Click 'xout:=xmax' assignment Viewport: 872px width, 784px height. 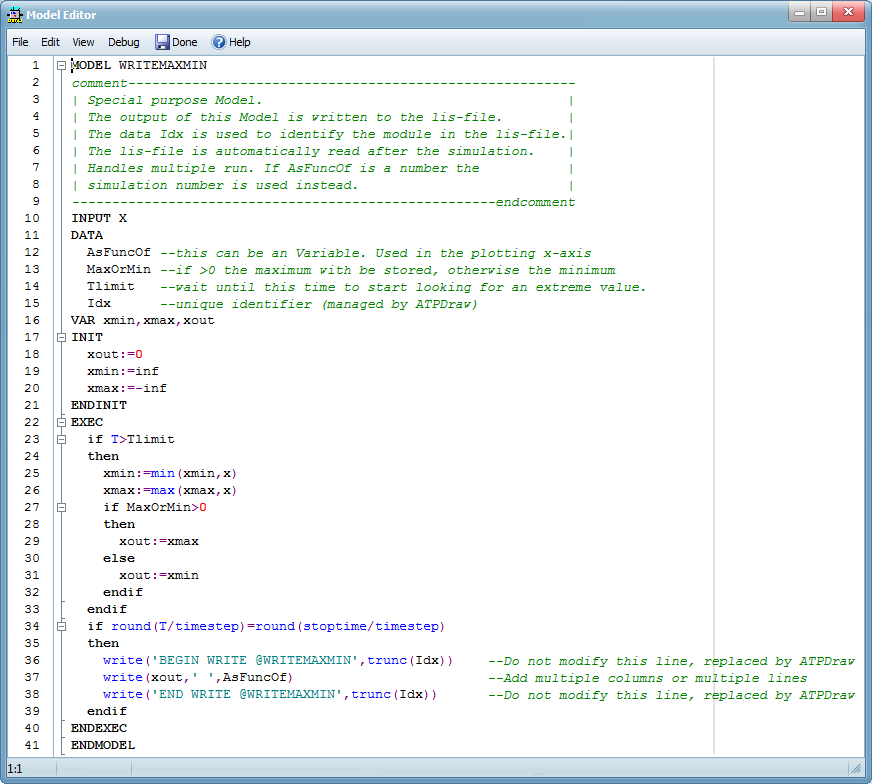159,542
